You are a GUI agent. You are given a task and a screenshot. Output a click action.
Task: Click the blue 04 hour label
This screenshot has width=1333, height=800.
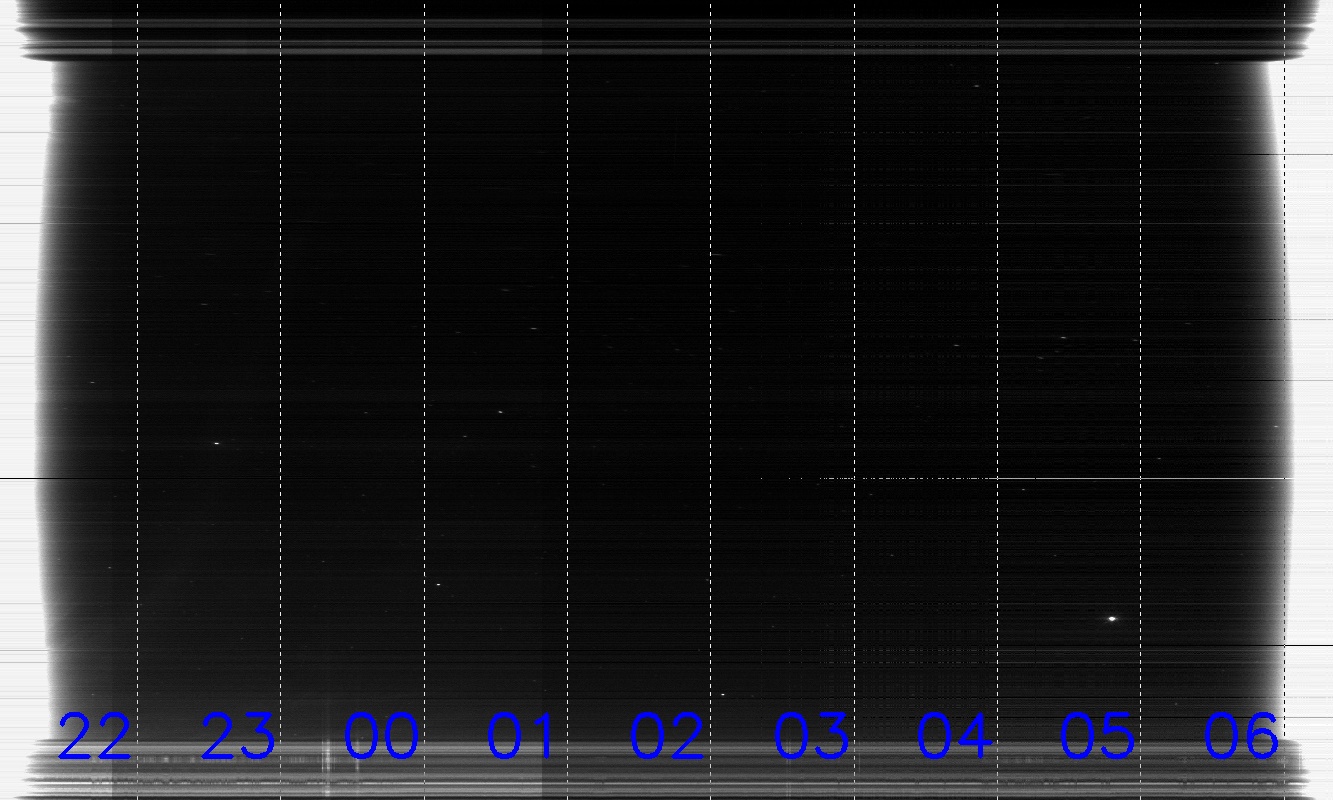(x=954, y=737)
